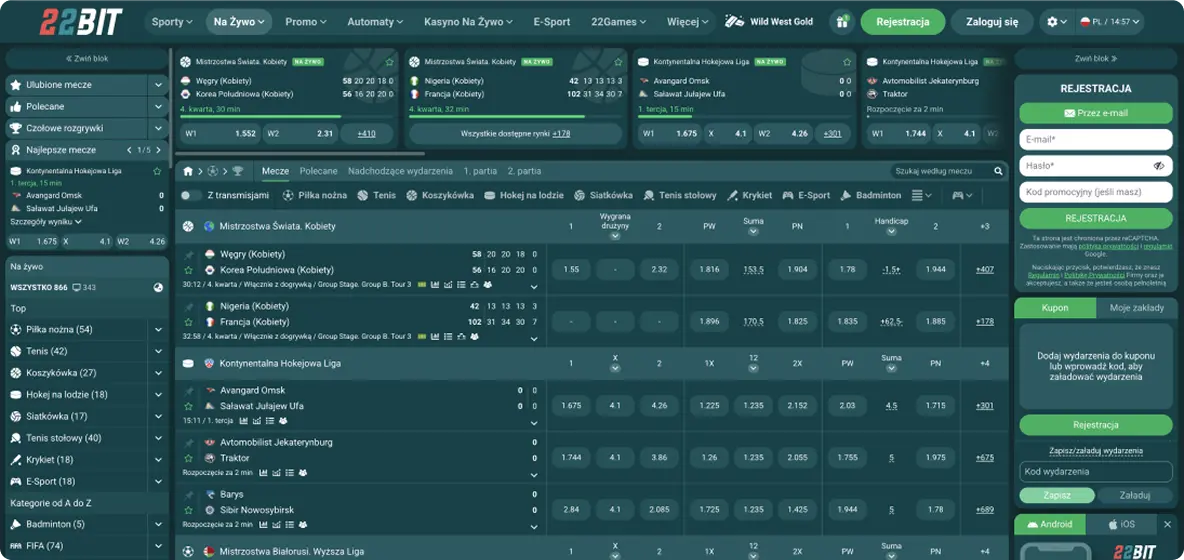Favorite Francja (Kobiety) match star in table
This screenshot has width=1184, height=560.
click(x=189, y=322)
